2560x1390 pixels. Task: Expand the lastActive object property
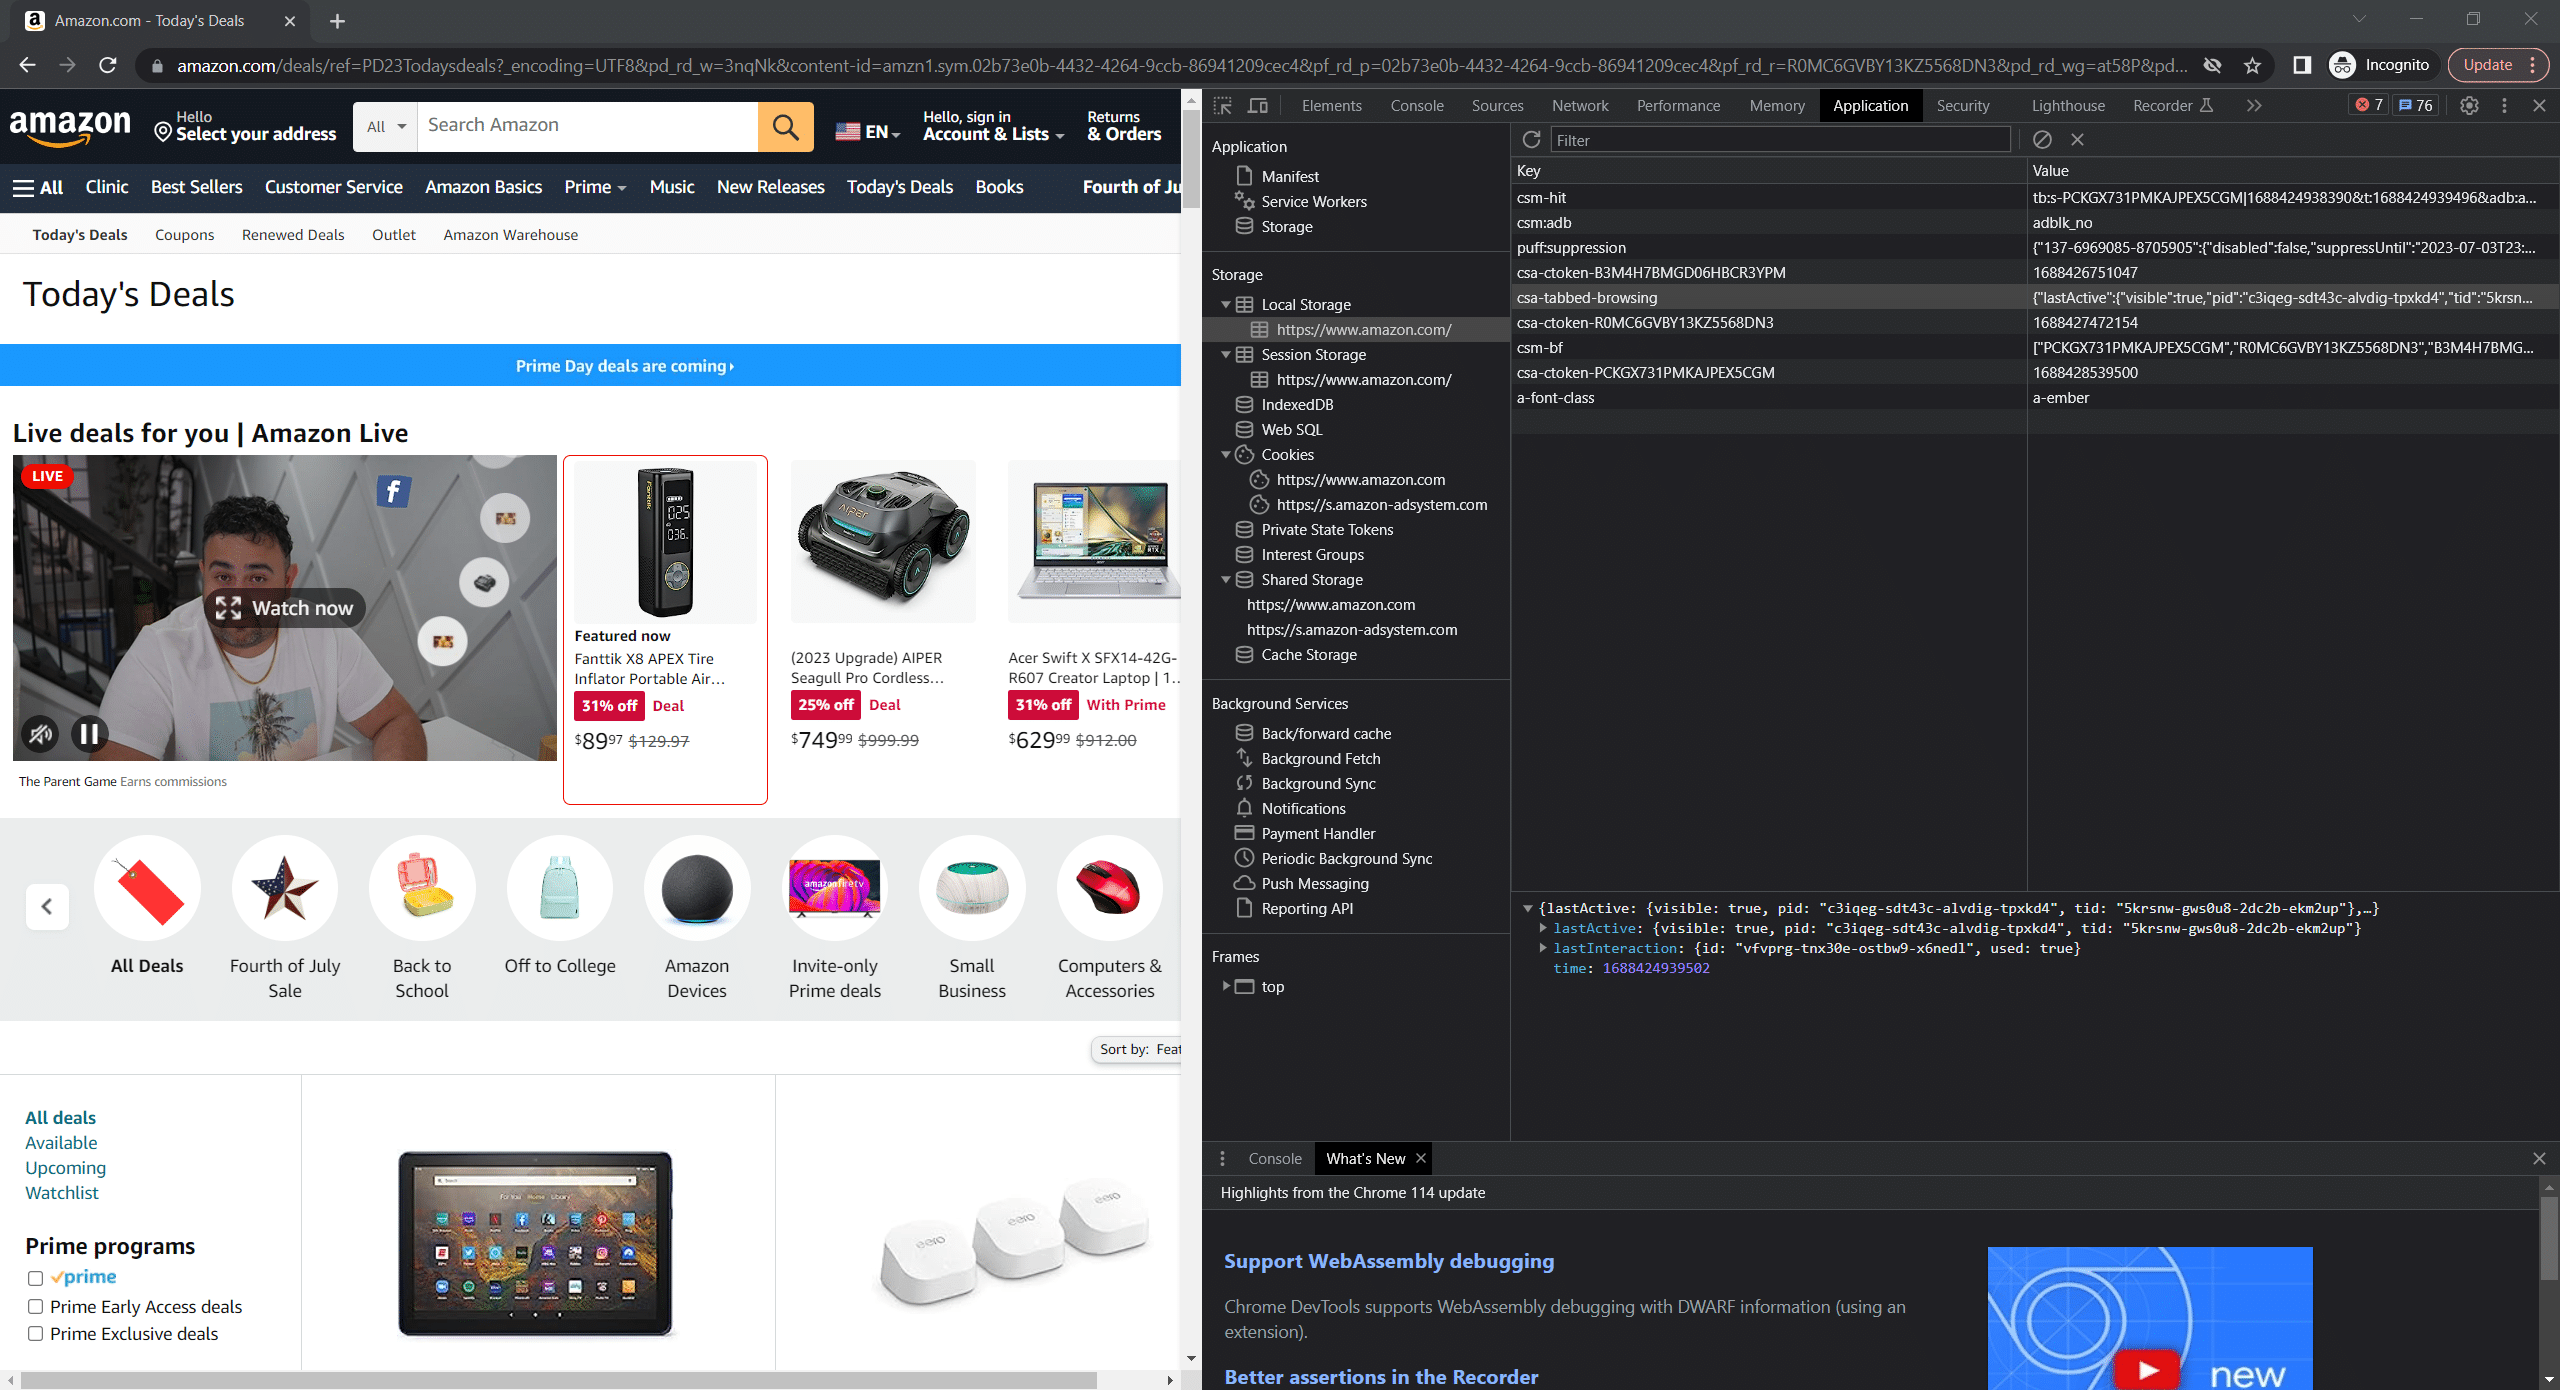coord(1543,928)
